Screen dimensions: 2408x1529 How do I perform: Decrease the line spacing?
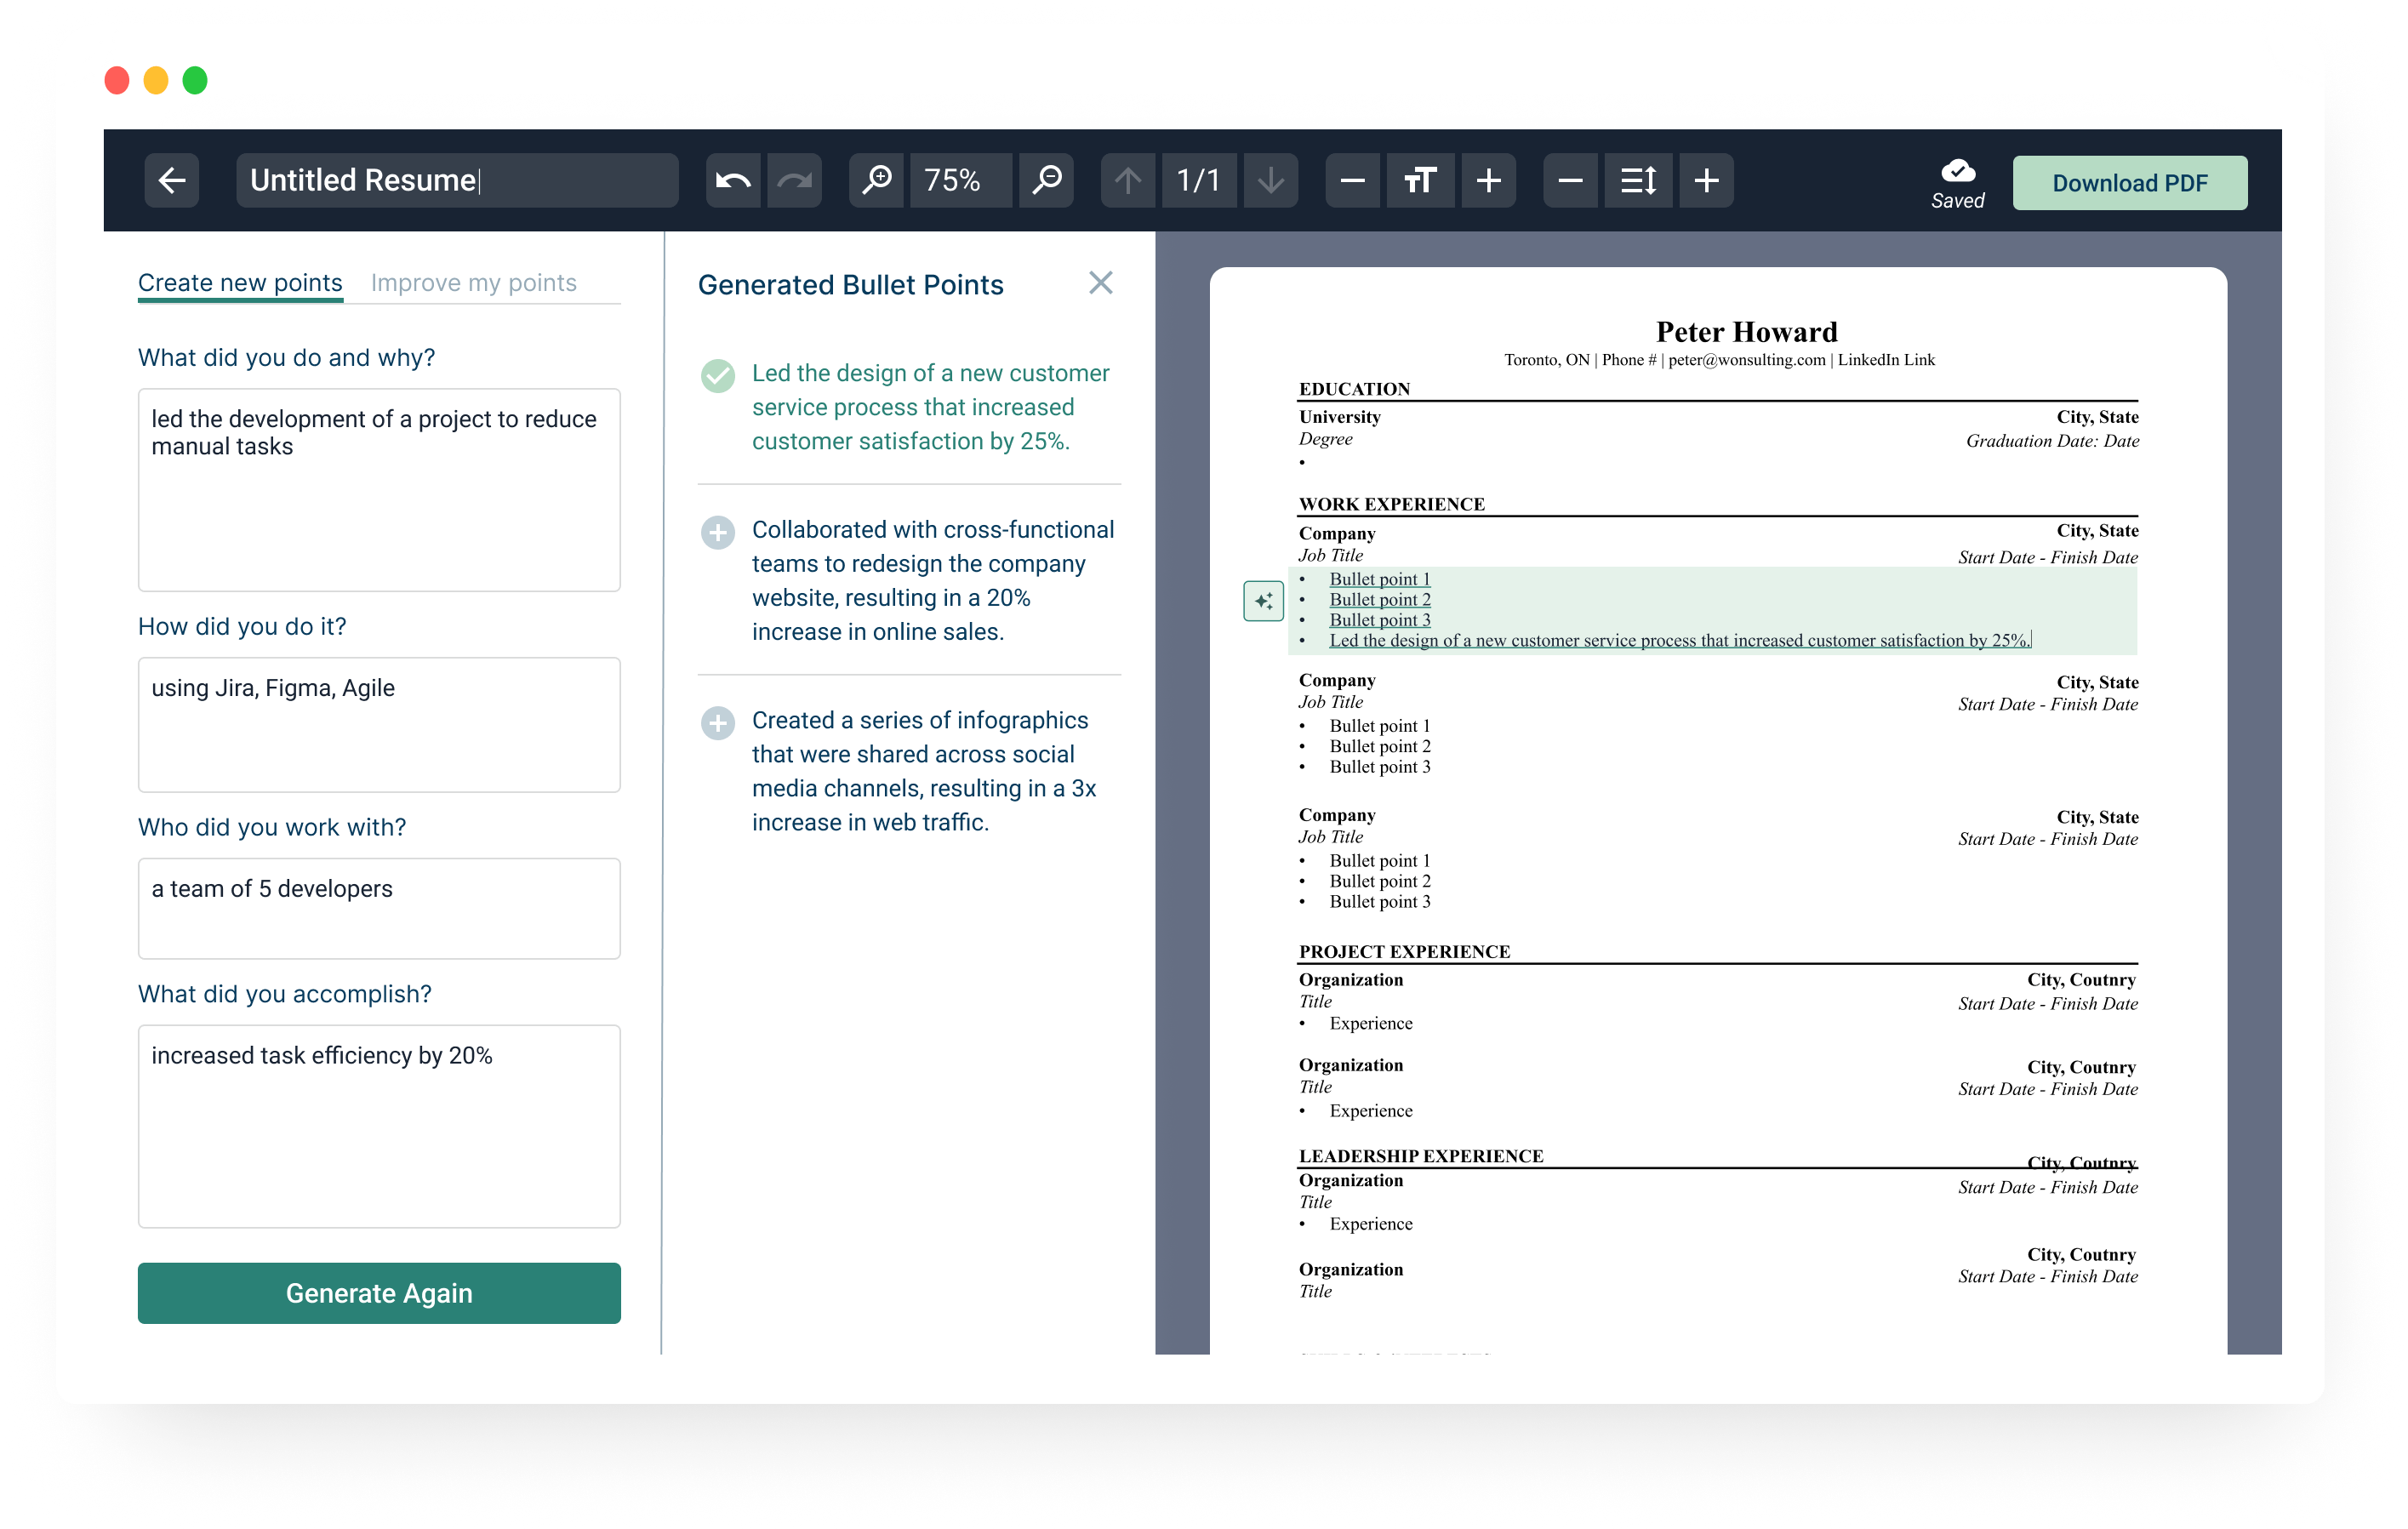point(1570,180)
